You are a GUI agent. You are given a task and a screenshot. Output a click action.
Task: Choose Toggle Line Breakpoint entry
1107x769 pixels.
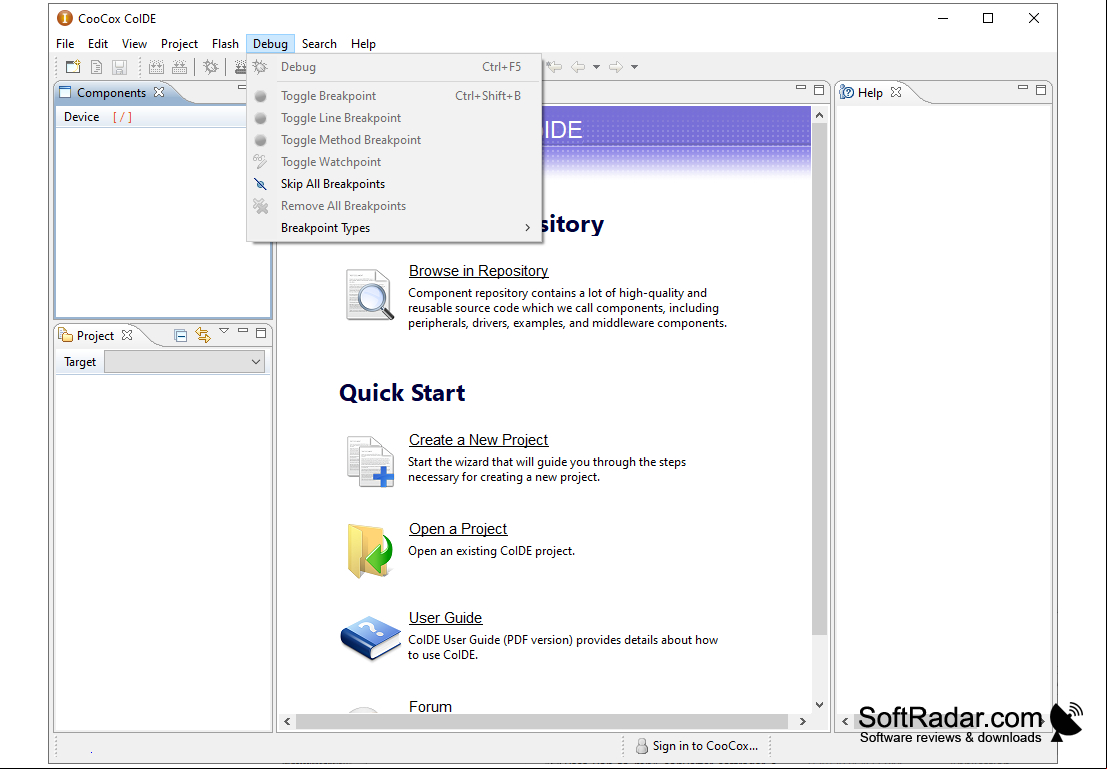[394, 118]
